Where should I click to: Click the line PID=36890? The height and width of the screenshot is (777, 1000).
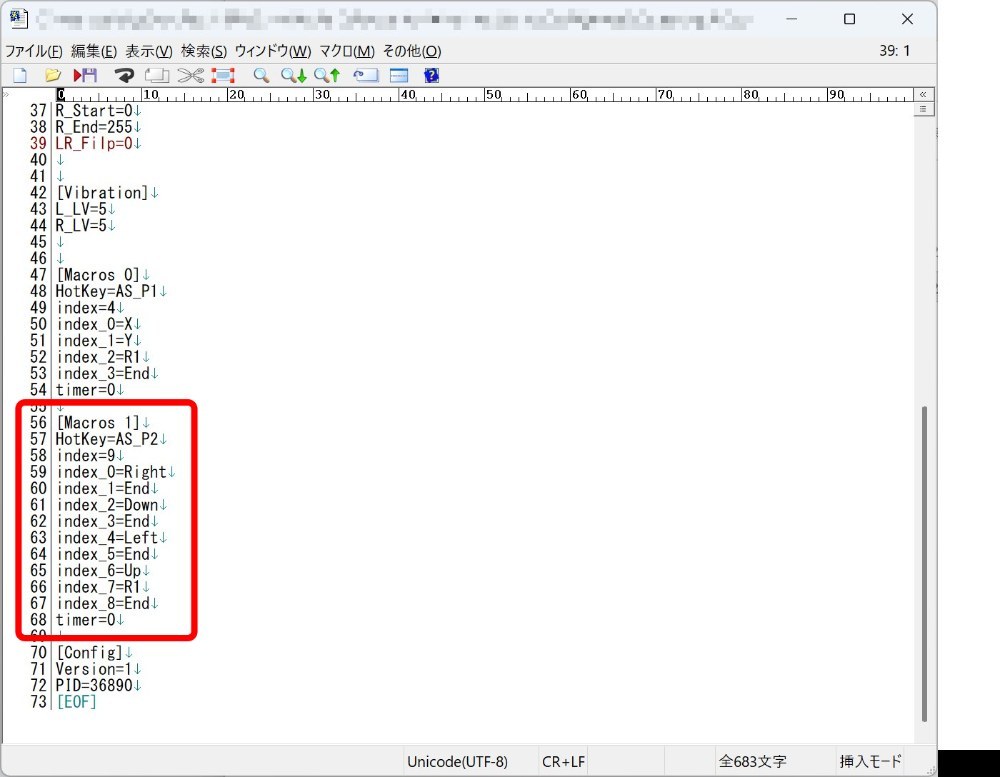[x=94, y=686]
